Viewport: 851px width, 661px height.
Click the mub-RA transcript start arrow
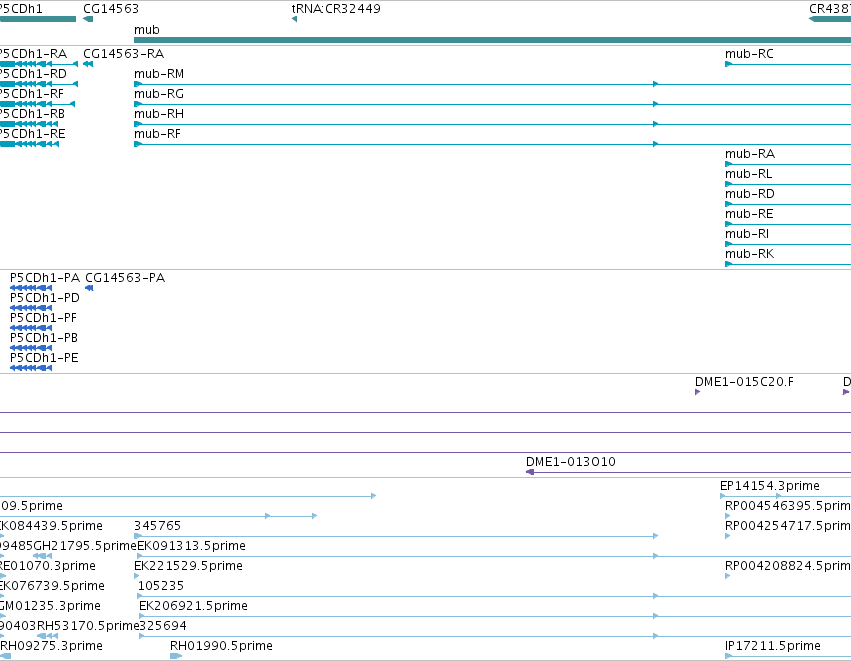[728, 164]
